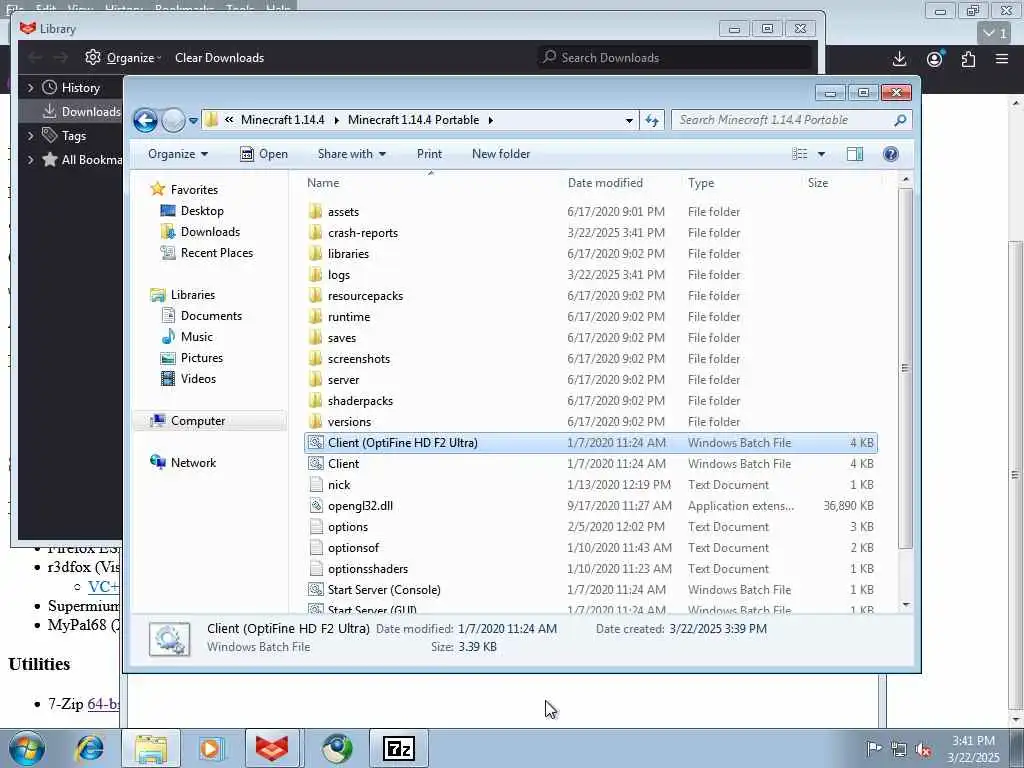Select the libraries folder icon in file list
This screenshot has height=768, width=1024.
315,253
